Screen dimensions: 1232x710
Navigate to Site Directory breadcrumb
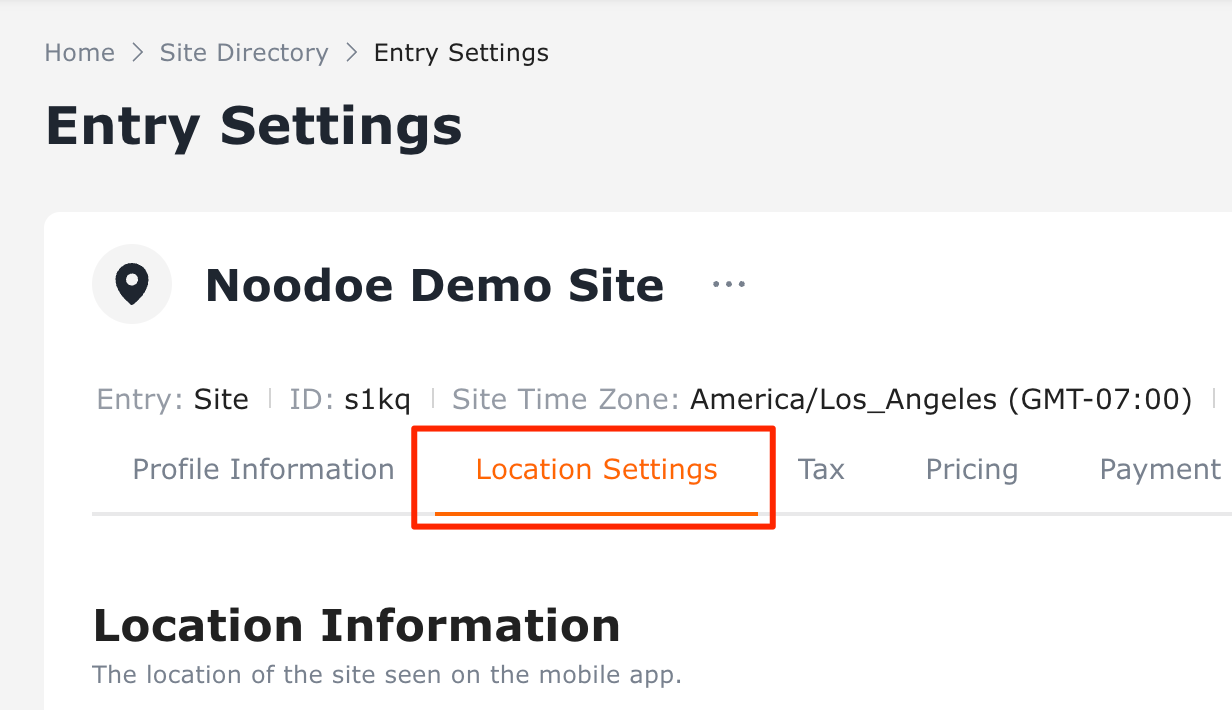click(244, 53)
